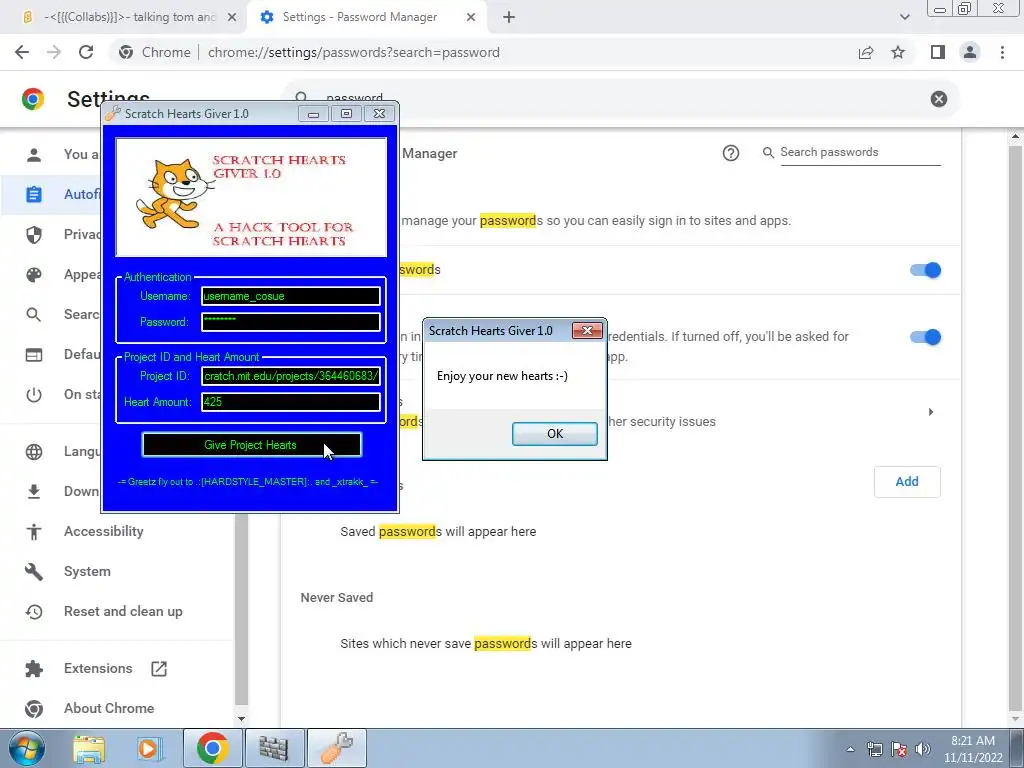The width and height of the screenshot is (1024, 768).
Task: Click the Languages globe icon
Action: (x=34, y=451)
